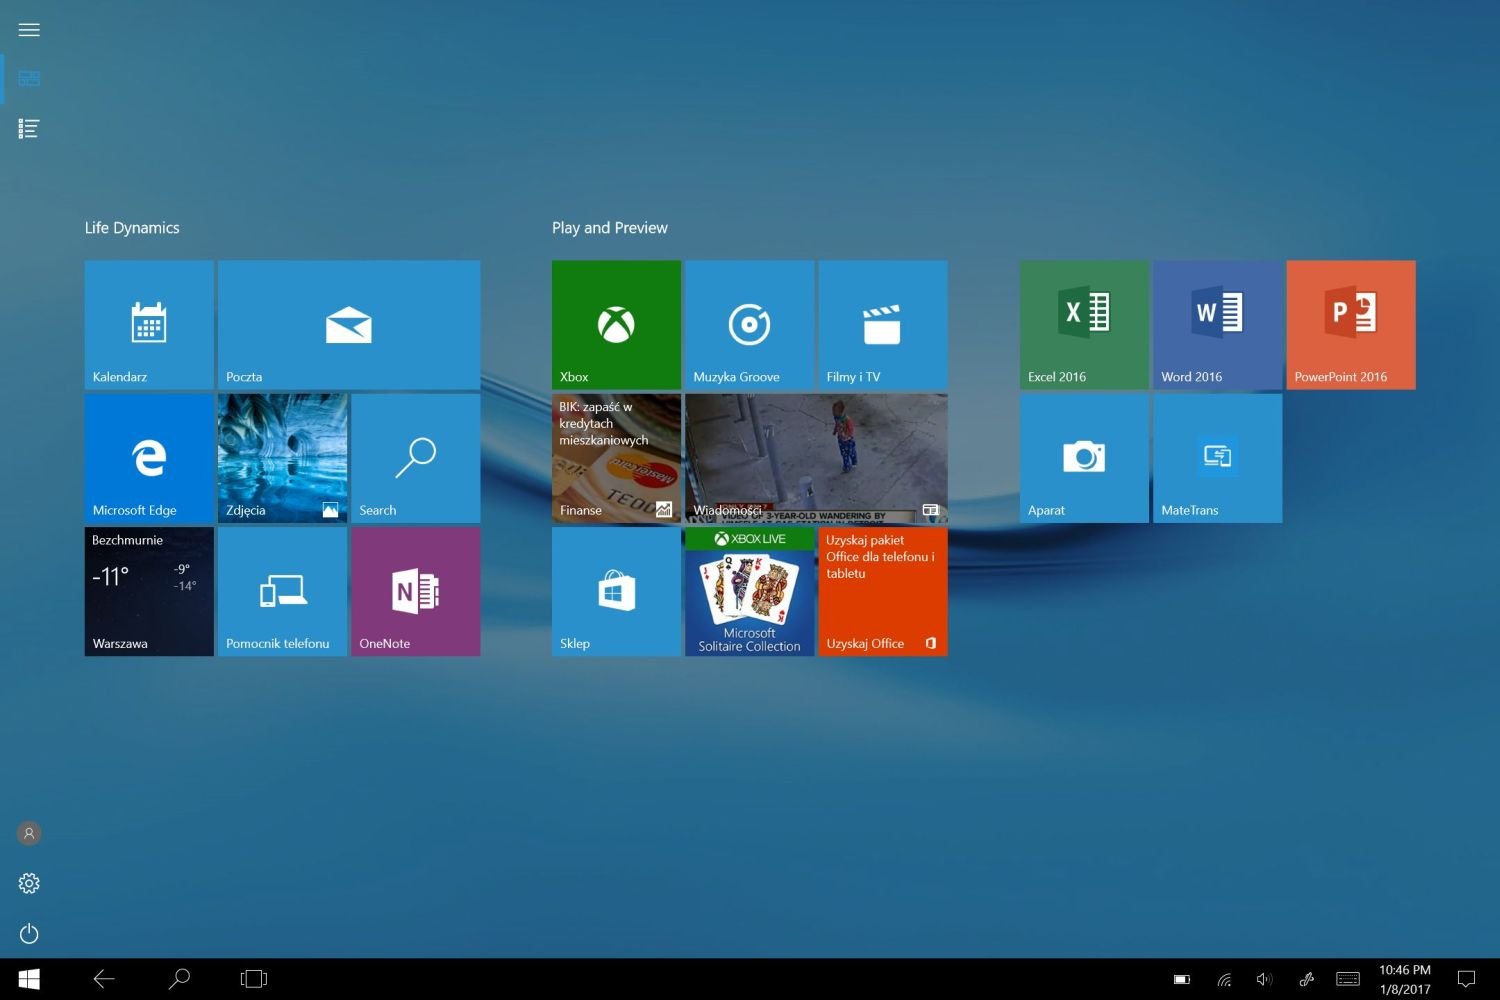Open the MateTrans tile
Image resolution: width=1500 pixels, height=1000 pixels.
[1217, 458]
